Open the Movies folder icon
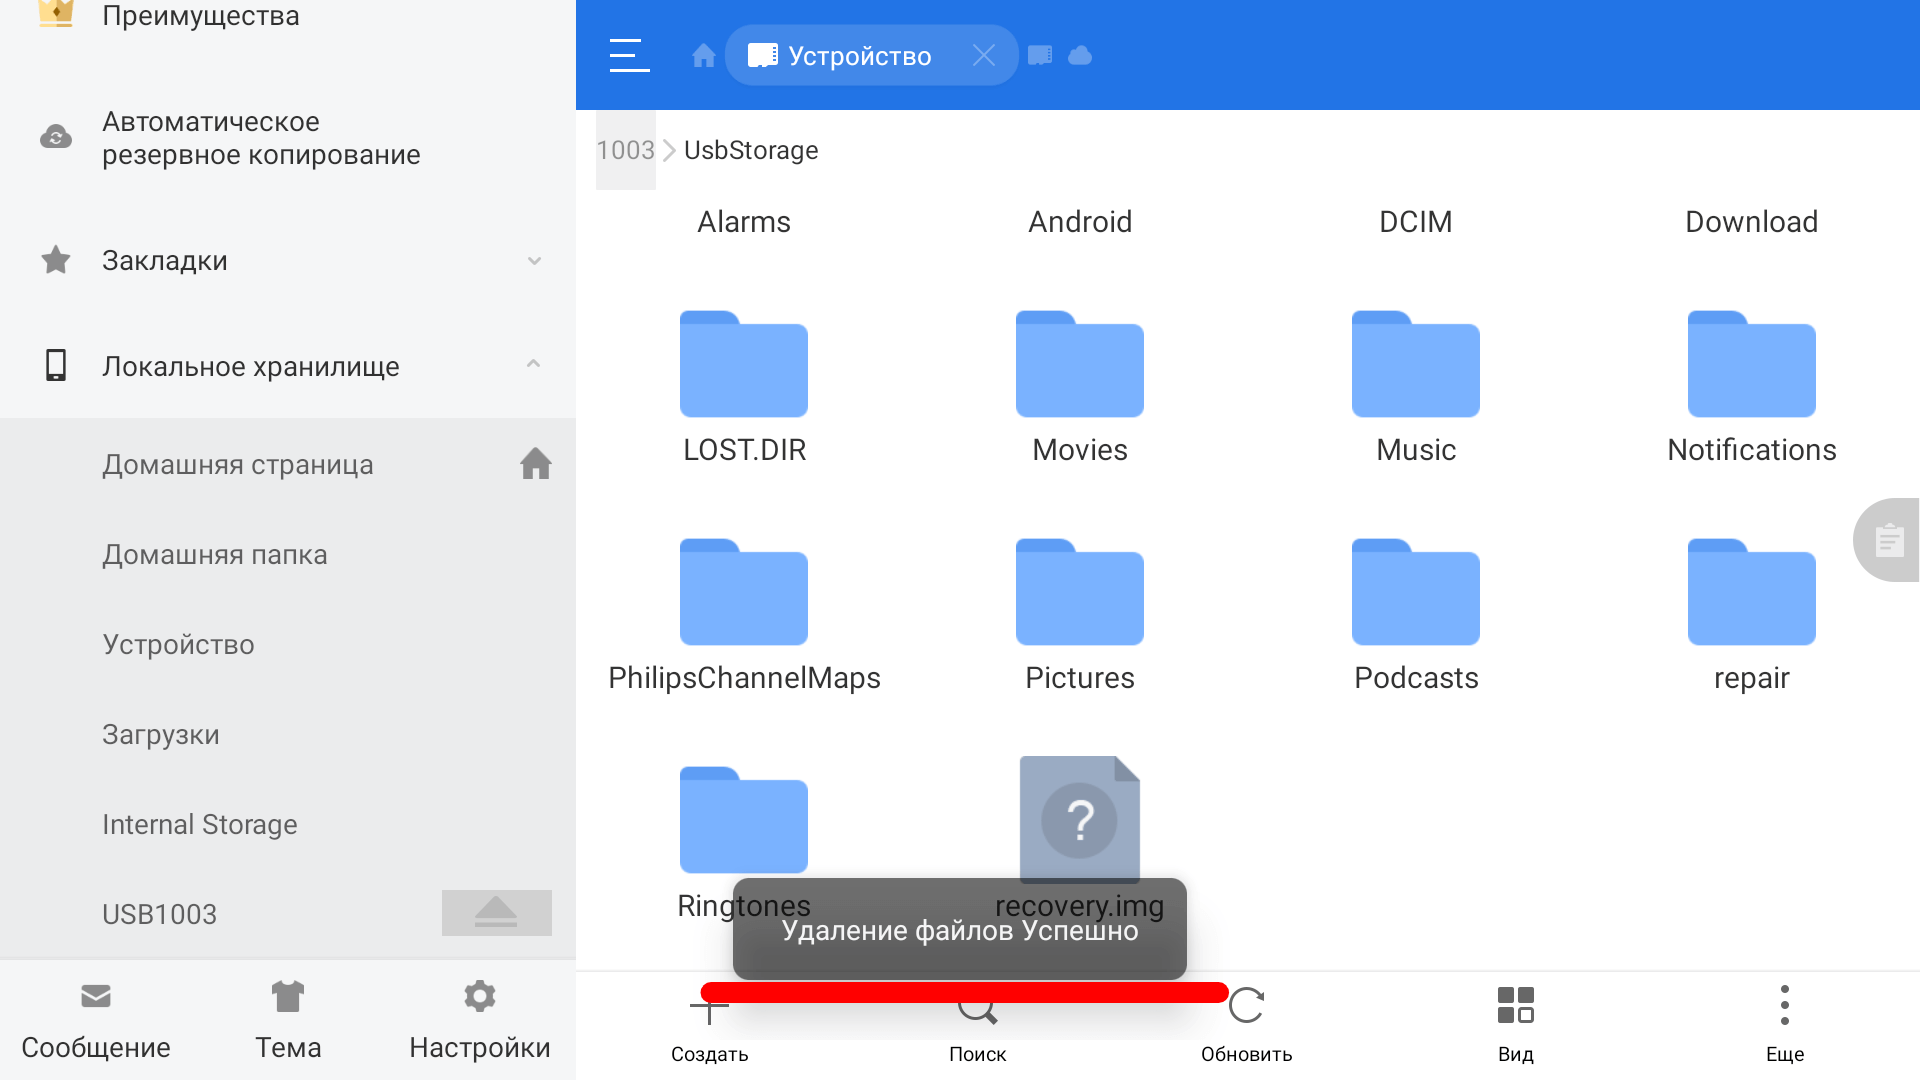 tap(1080, 364)
